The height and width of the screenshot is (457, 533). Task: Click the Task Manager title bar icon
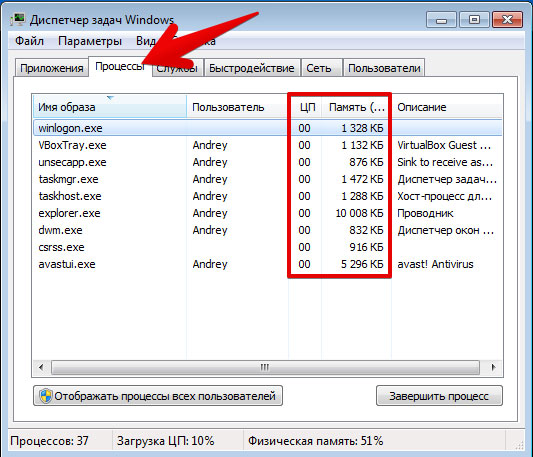(x=17, y=20)
